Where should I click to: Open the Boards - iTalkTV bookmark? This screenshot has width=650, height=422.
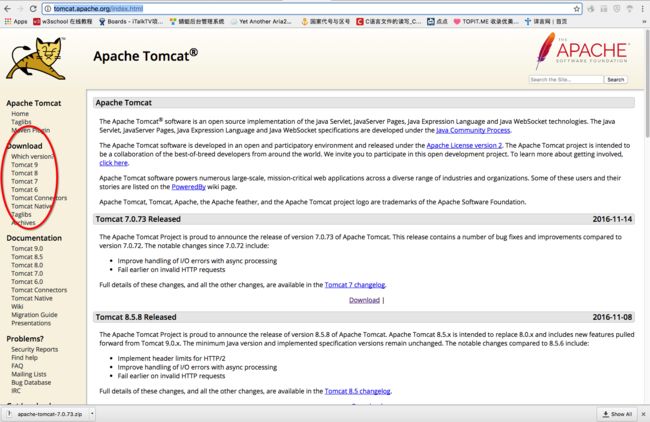[131, 22]
